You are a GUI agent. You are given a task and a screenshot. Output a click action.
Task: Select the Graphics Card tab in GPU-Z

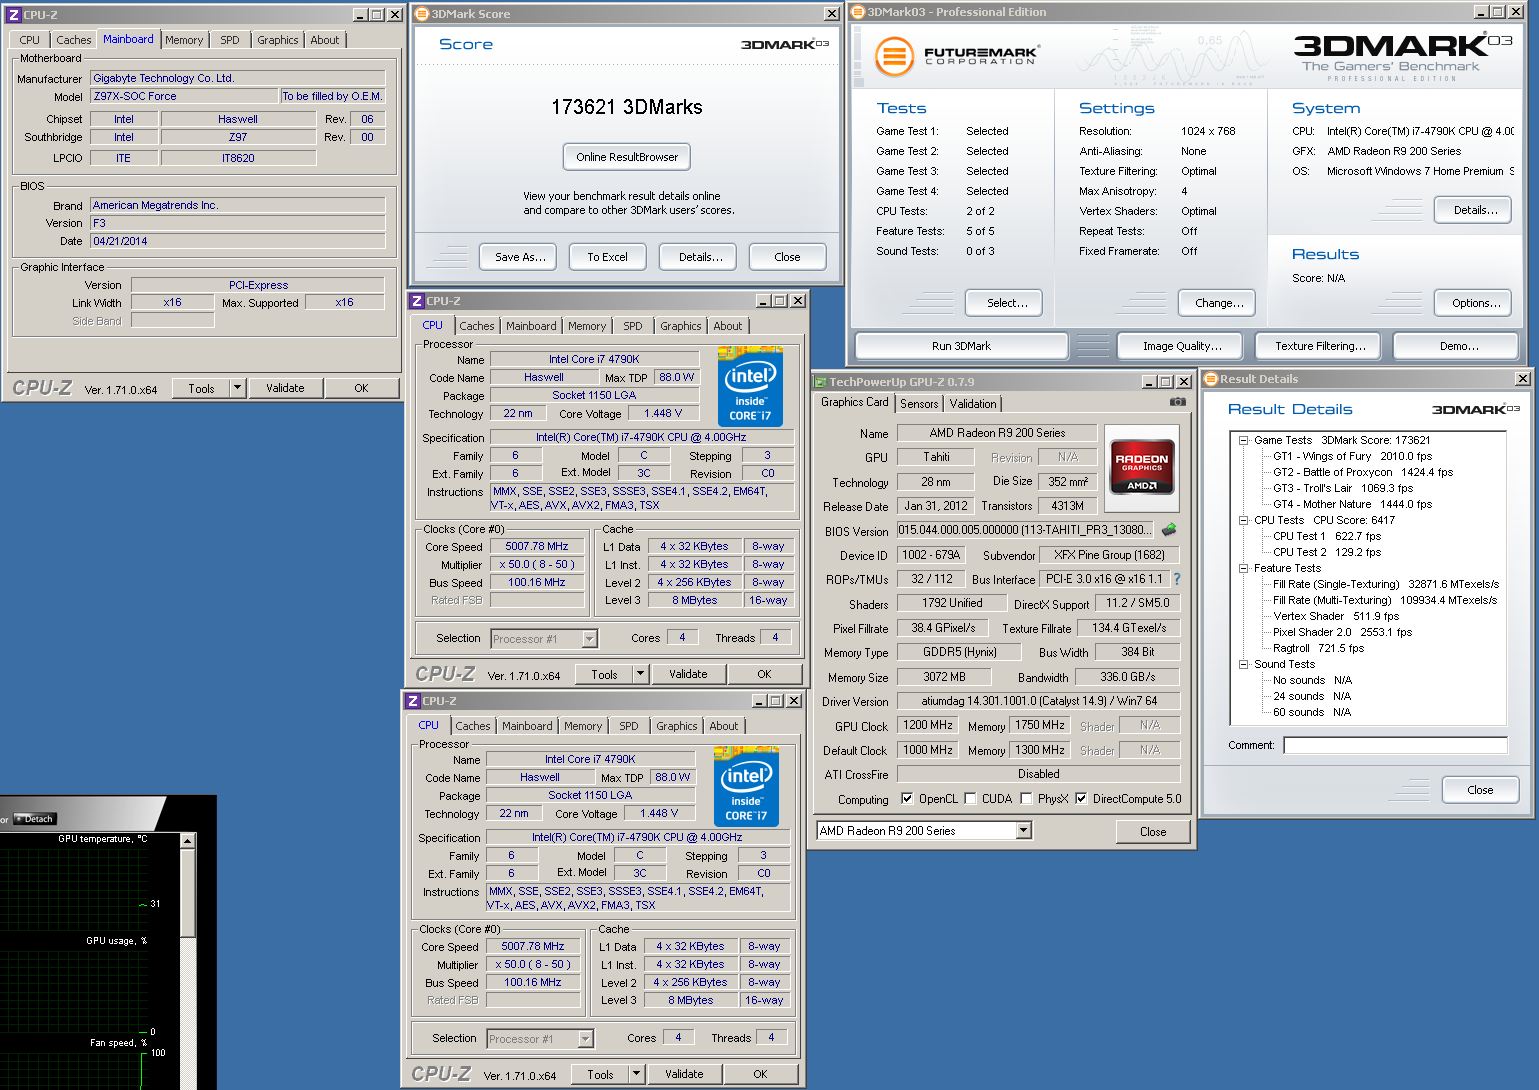[854, 402]
